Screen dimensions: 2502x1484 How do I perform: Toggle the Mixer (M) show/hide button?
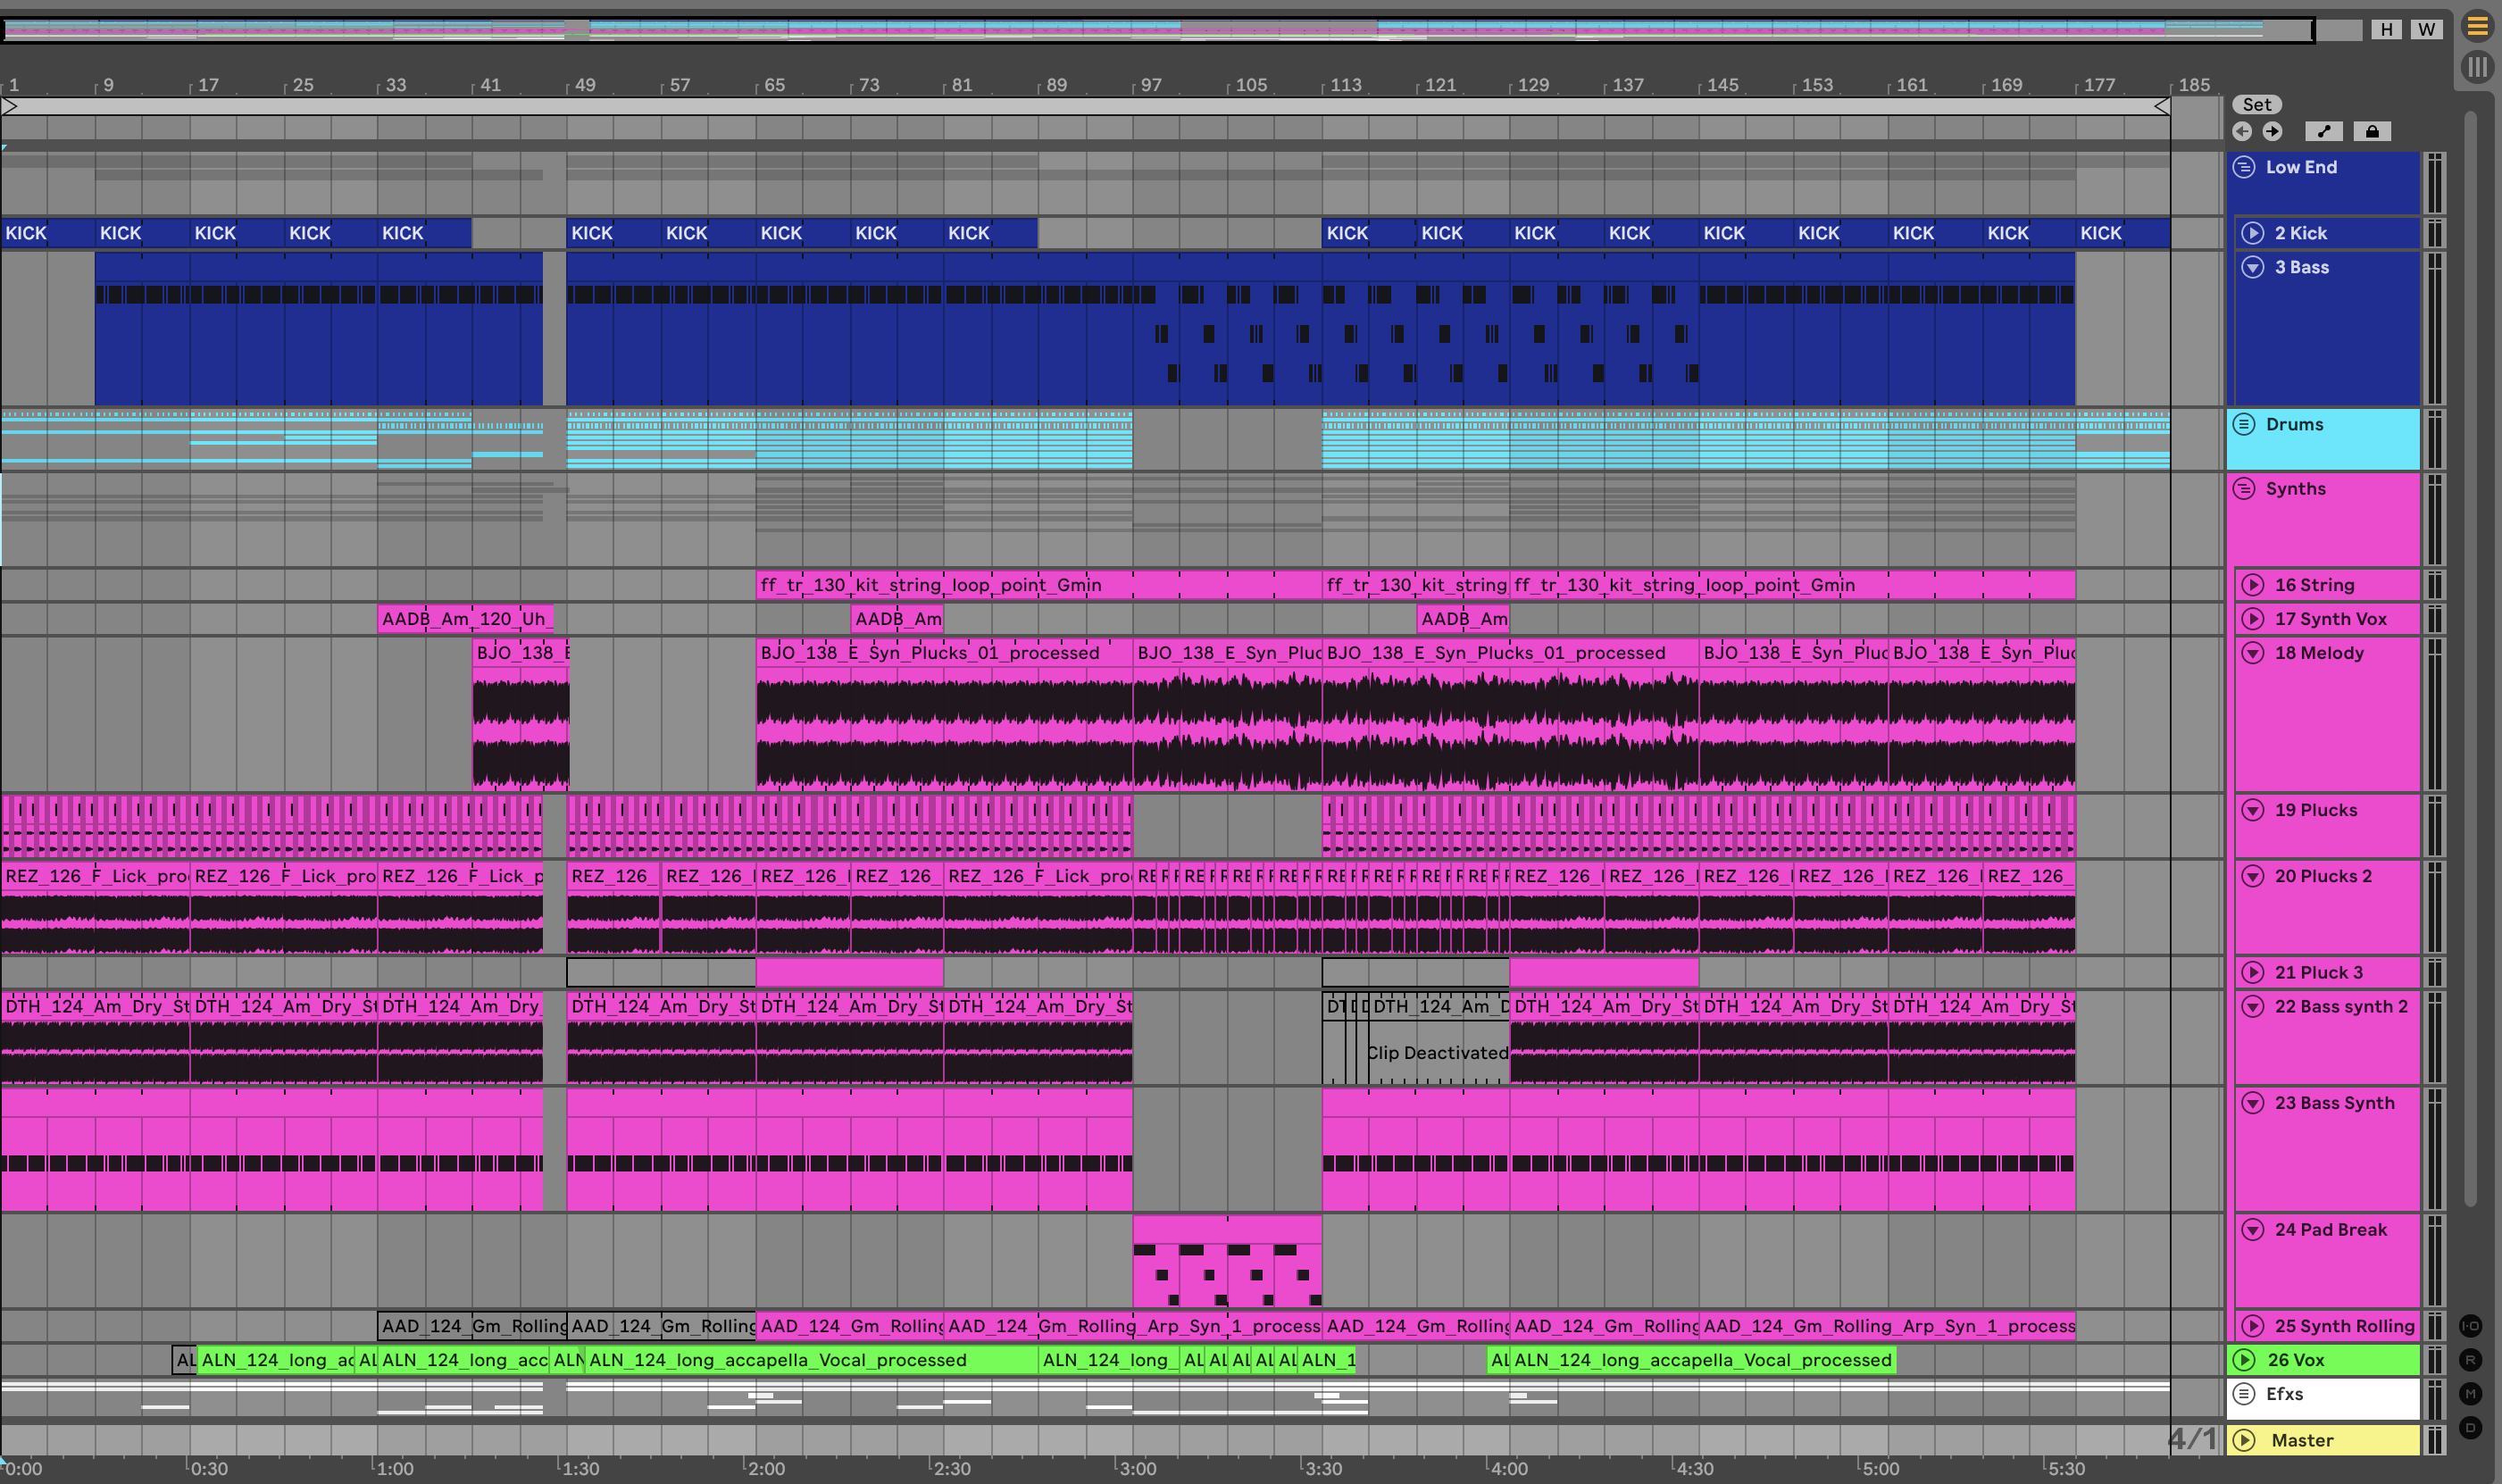click(x=2470, y=1393)
